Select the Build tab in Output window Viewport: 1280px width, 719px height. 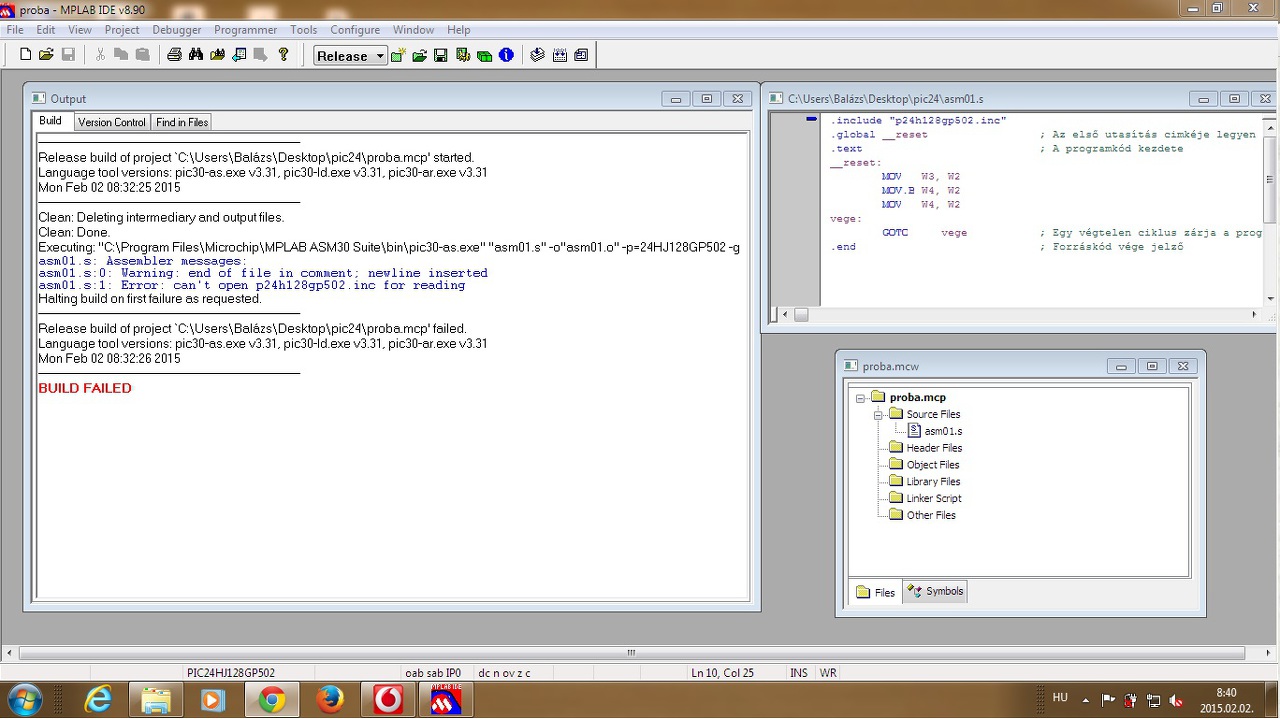tap(50, 121)
